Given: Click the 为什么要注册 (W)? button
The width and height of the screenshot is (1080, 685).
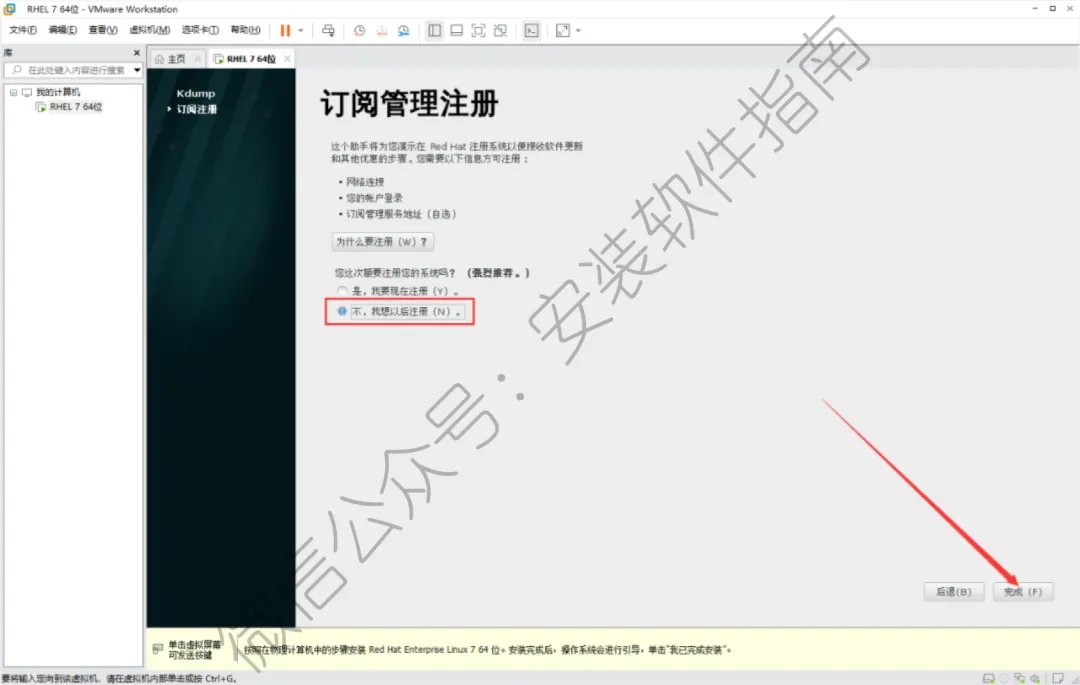Looking at the screenshot, I should pos(382,242).
